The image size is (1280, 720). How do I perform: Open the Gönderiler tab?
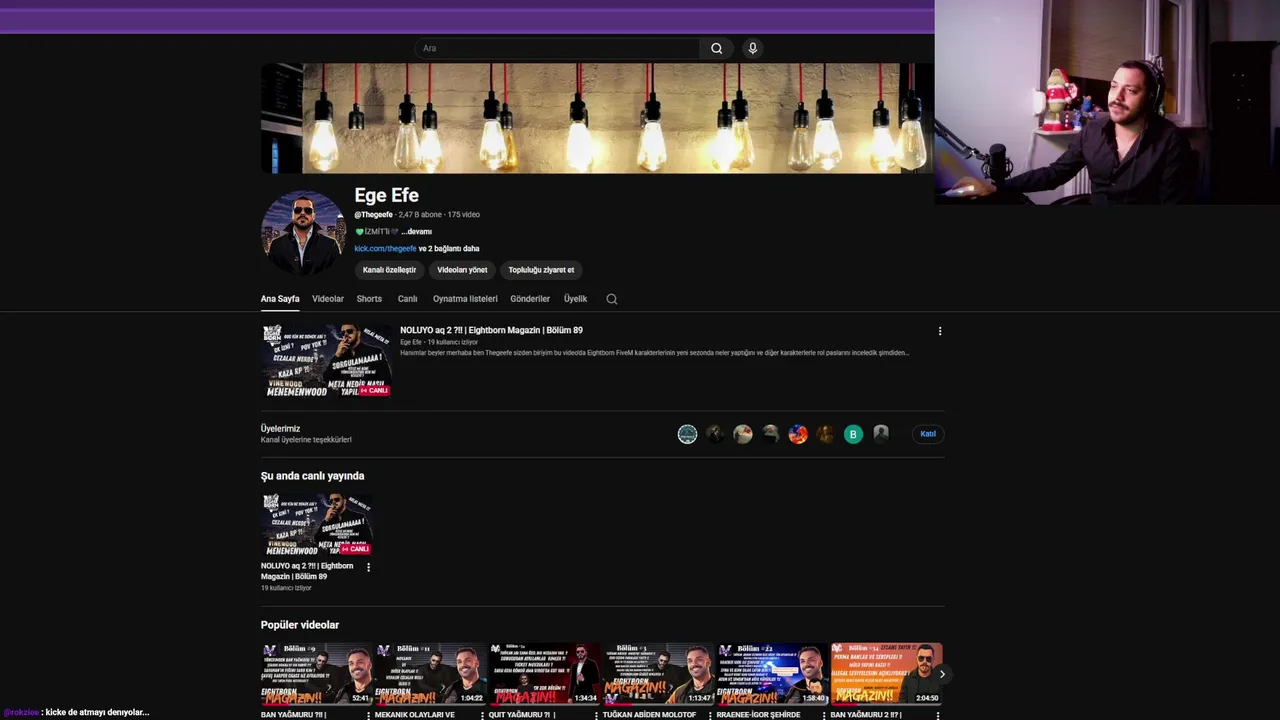coord(530,299)
